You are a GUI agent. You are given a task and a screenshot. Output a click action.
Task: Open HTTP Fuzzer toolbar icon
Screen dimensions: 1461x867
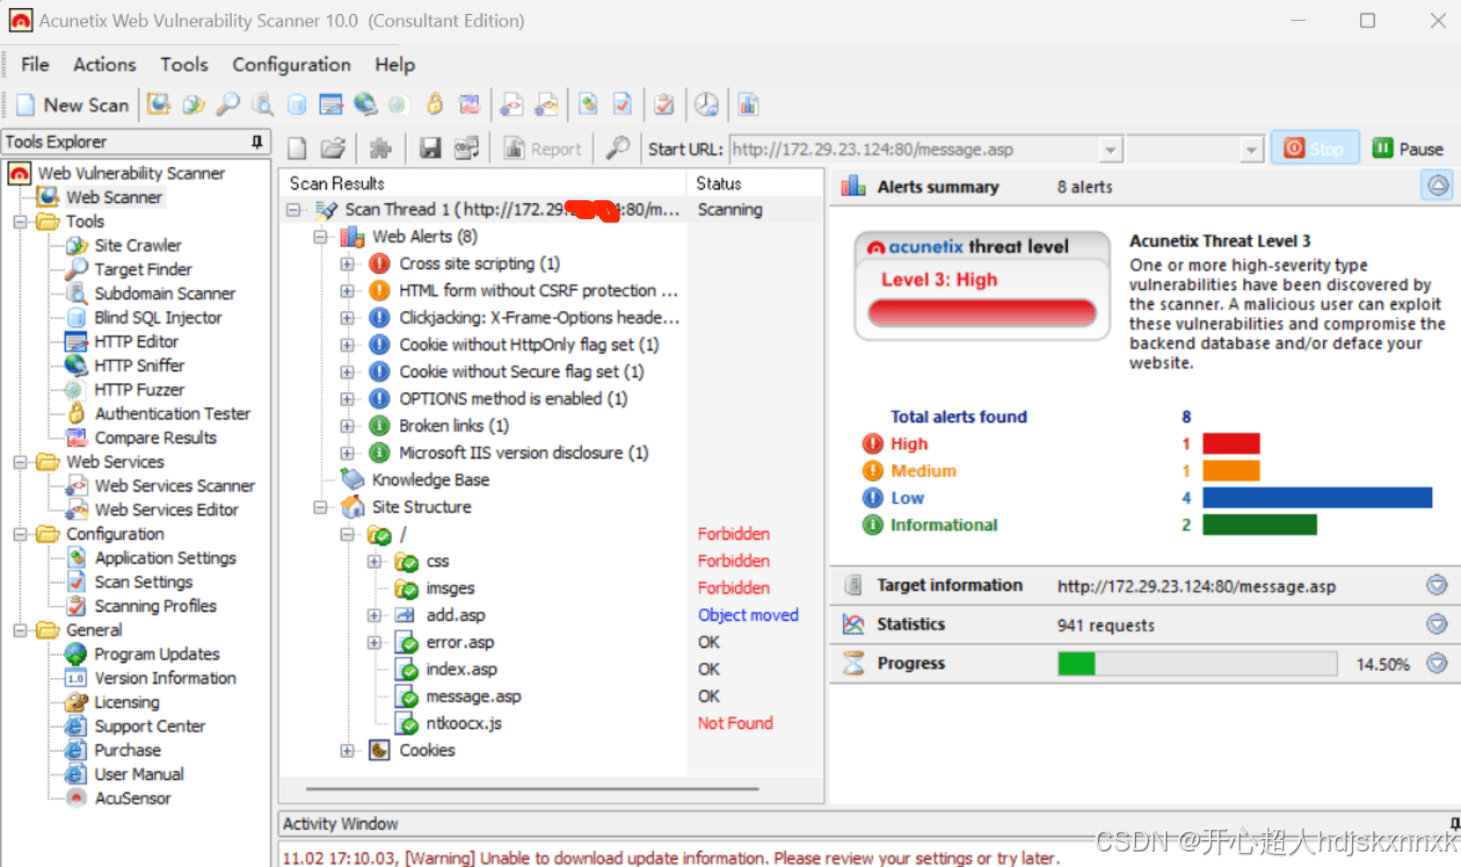398,104
